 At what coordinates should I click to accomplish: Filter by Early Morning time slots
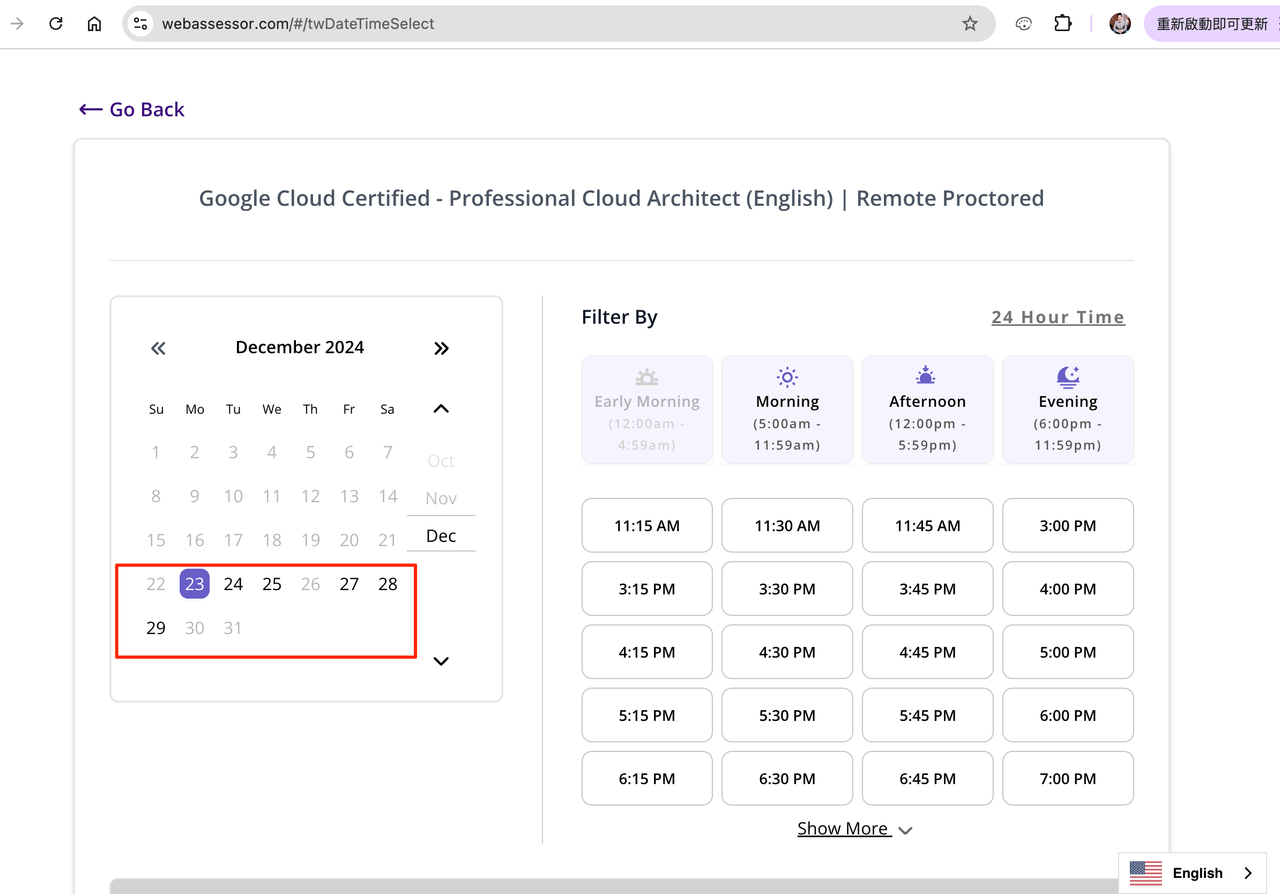click(x=647, y=410)
